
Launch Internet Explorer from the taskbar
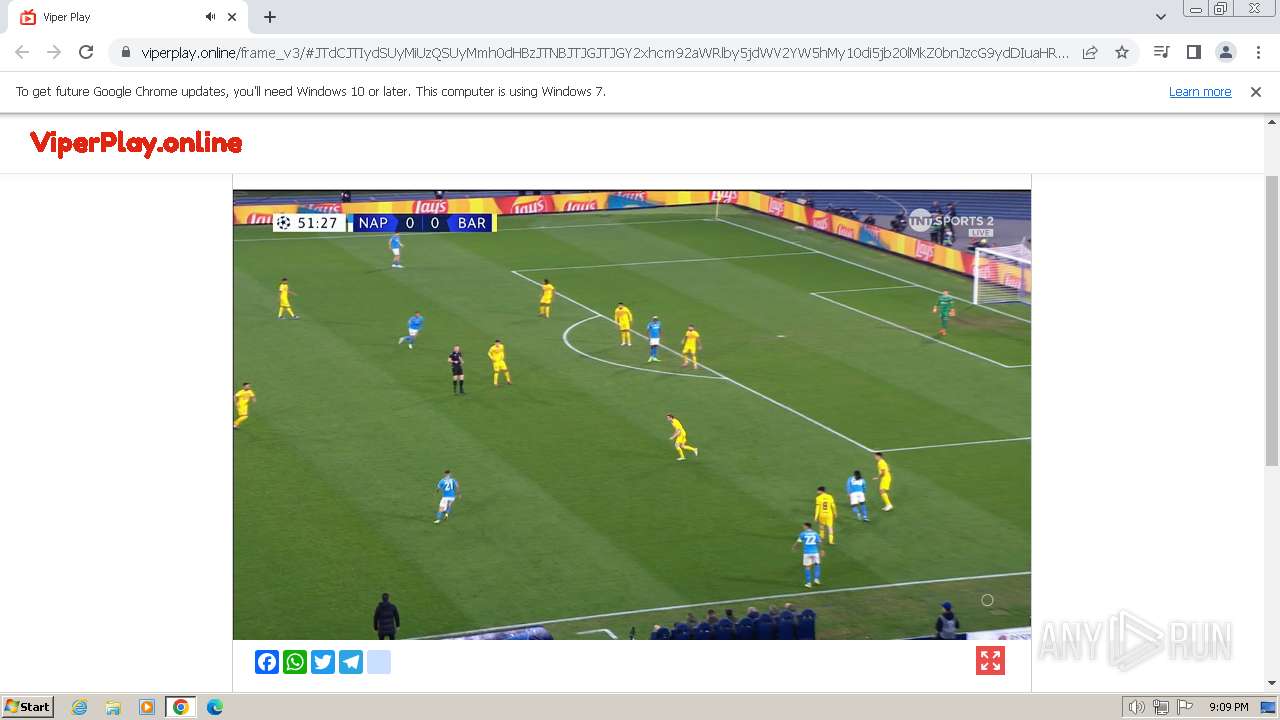pyautogui.click(x=80, y=707)
